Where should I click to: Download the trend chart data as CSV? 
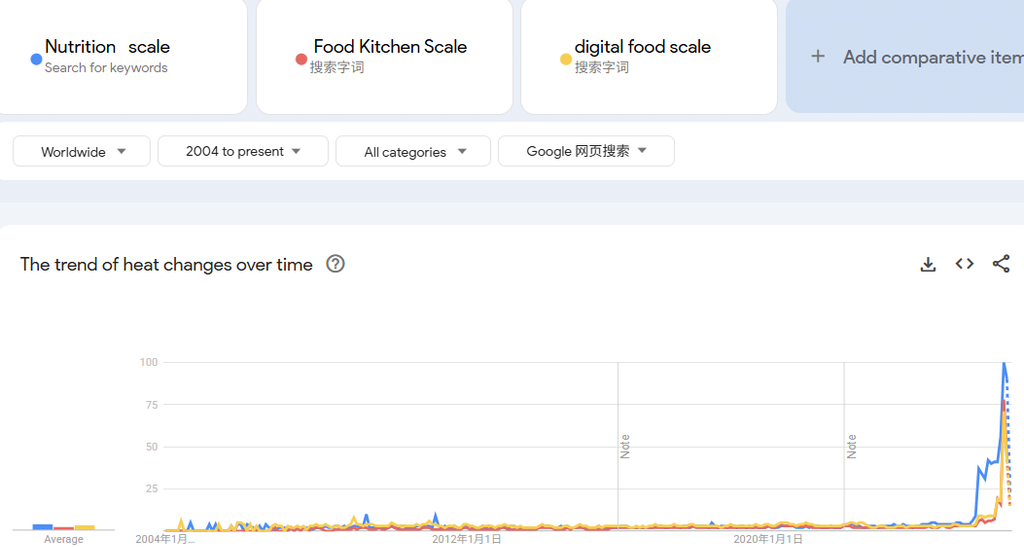click(928, 264)
